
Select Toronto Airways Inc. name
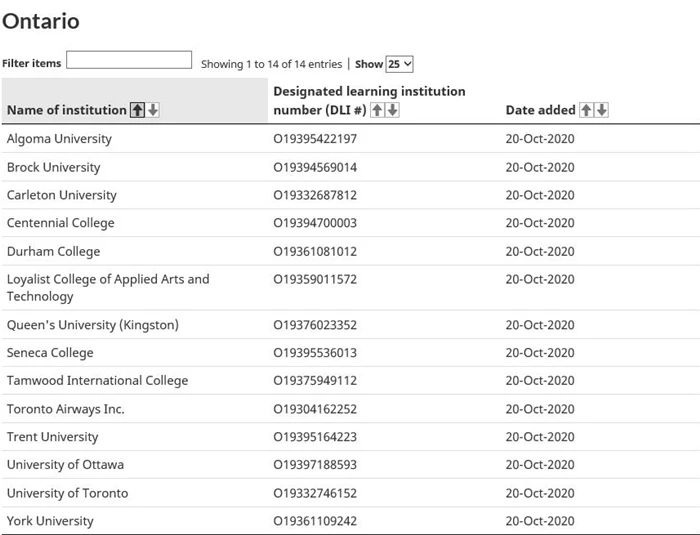coord(66,409)
